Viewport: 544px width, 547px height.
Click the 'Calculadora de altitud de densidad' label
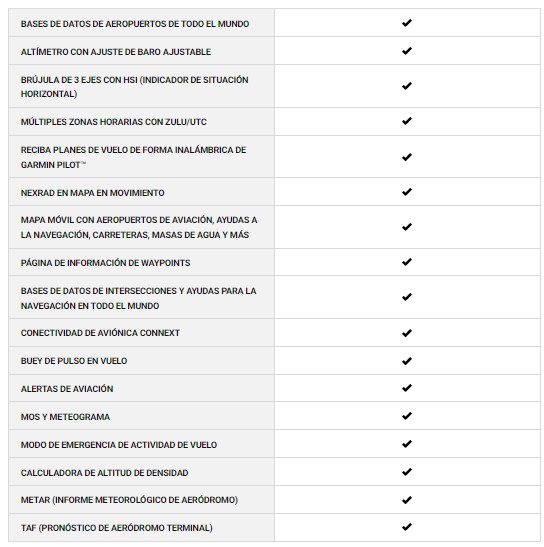pos(104,473)
